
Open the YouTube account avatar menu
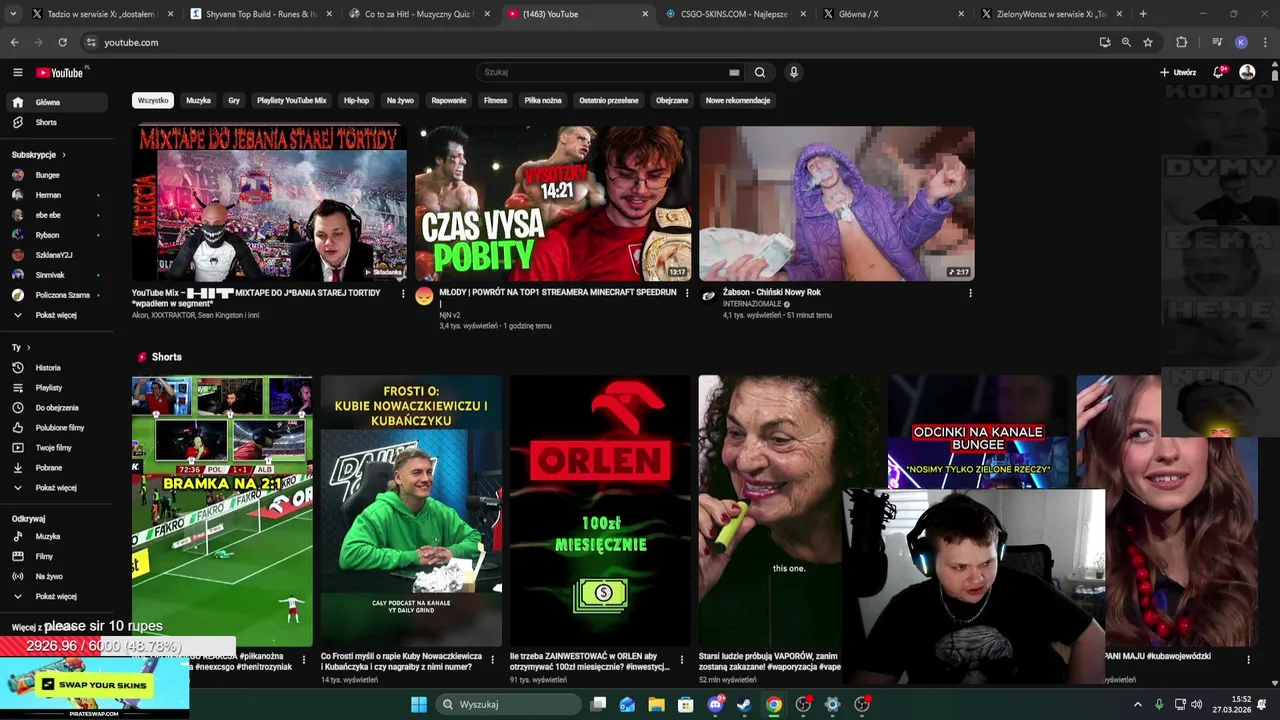point(1247,72)
